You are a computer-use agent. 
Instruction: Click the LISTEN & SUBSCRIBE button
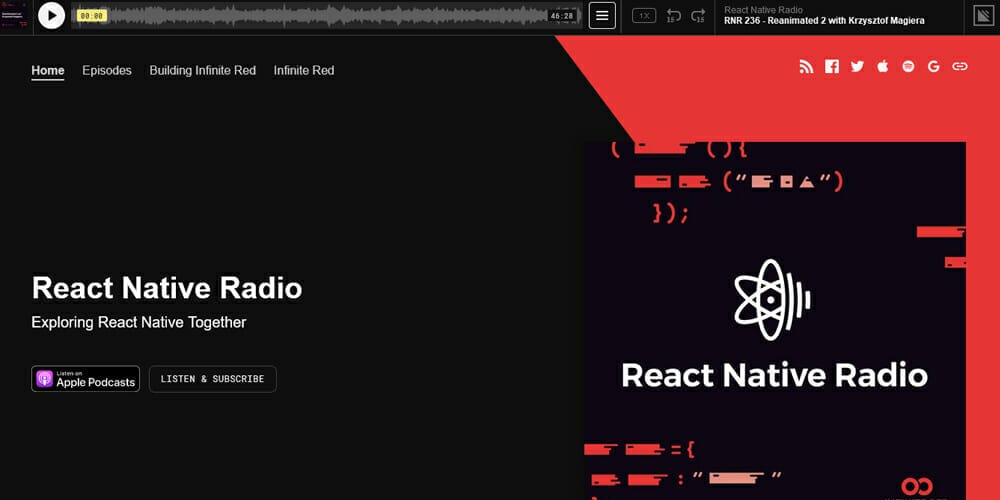coord(212,379)
